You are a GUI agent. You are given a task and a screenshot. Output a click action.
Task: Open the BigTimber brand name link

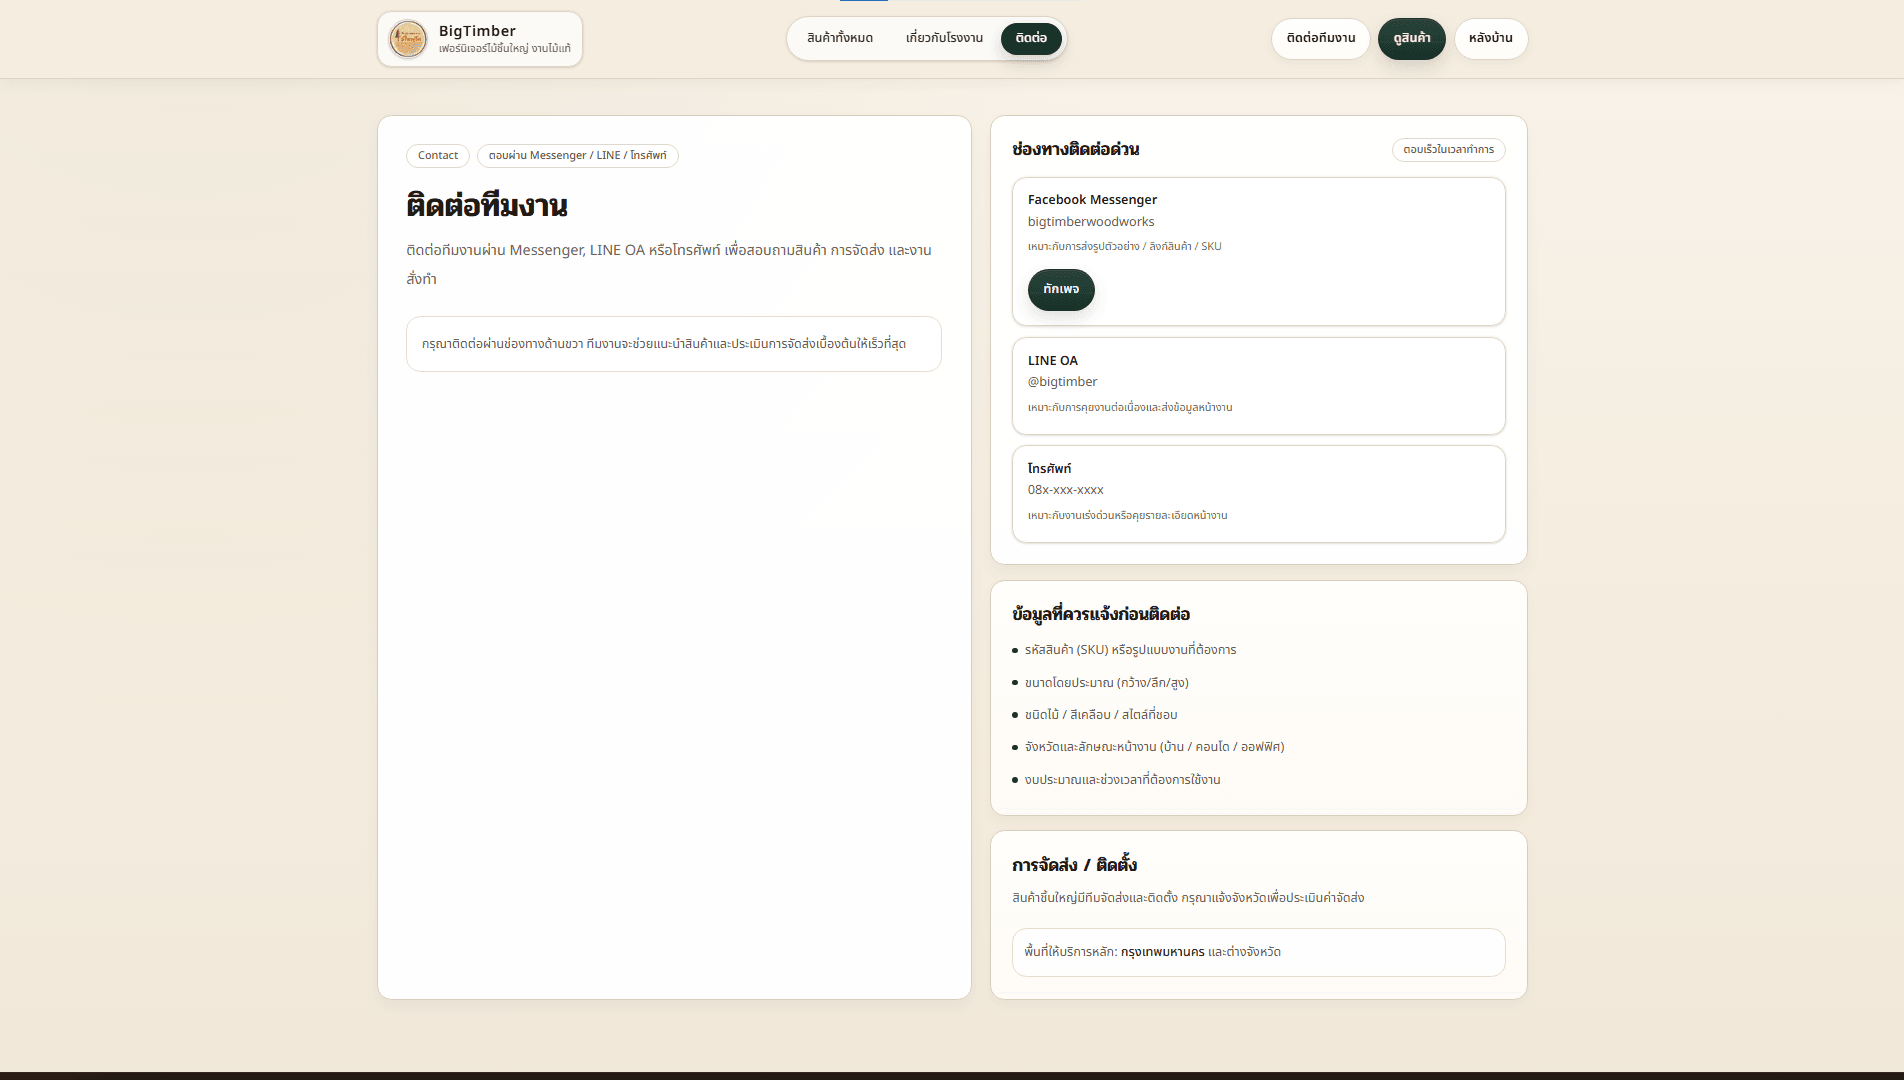(x=477, y=31)
